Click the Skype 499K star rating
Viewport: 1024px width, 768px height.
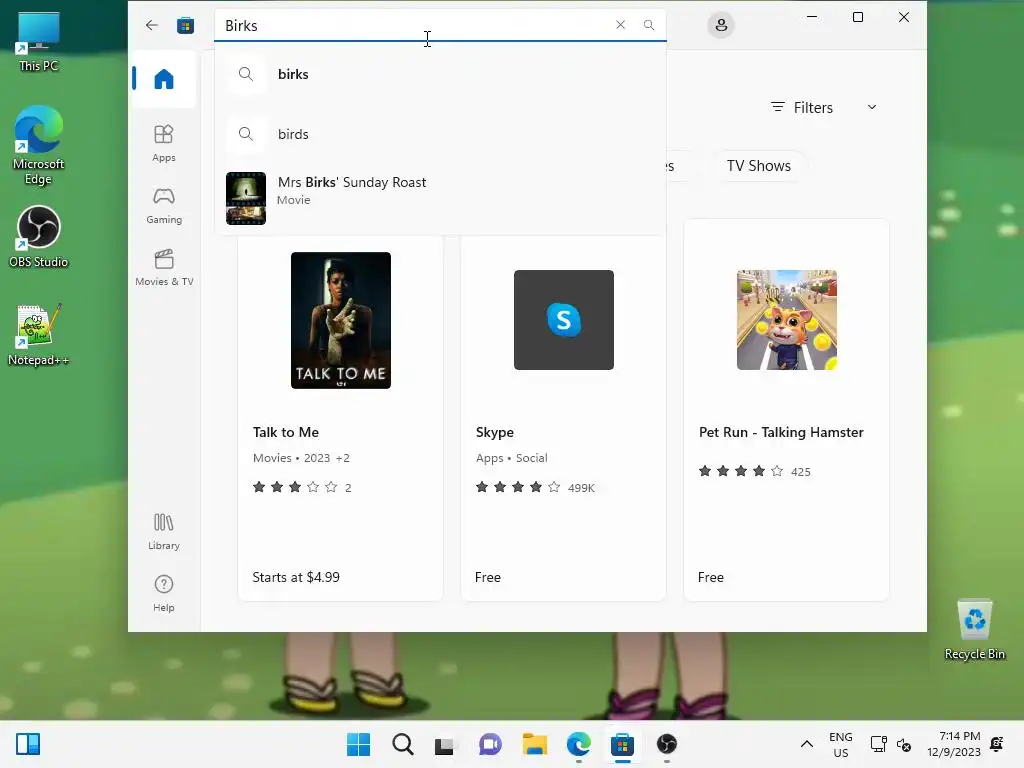[x=535, y=487]
